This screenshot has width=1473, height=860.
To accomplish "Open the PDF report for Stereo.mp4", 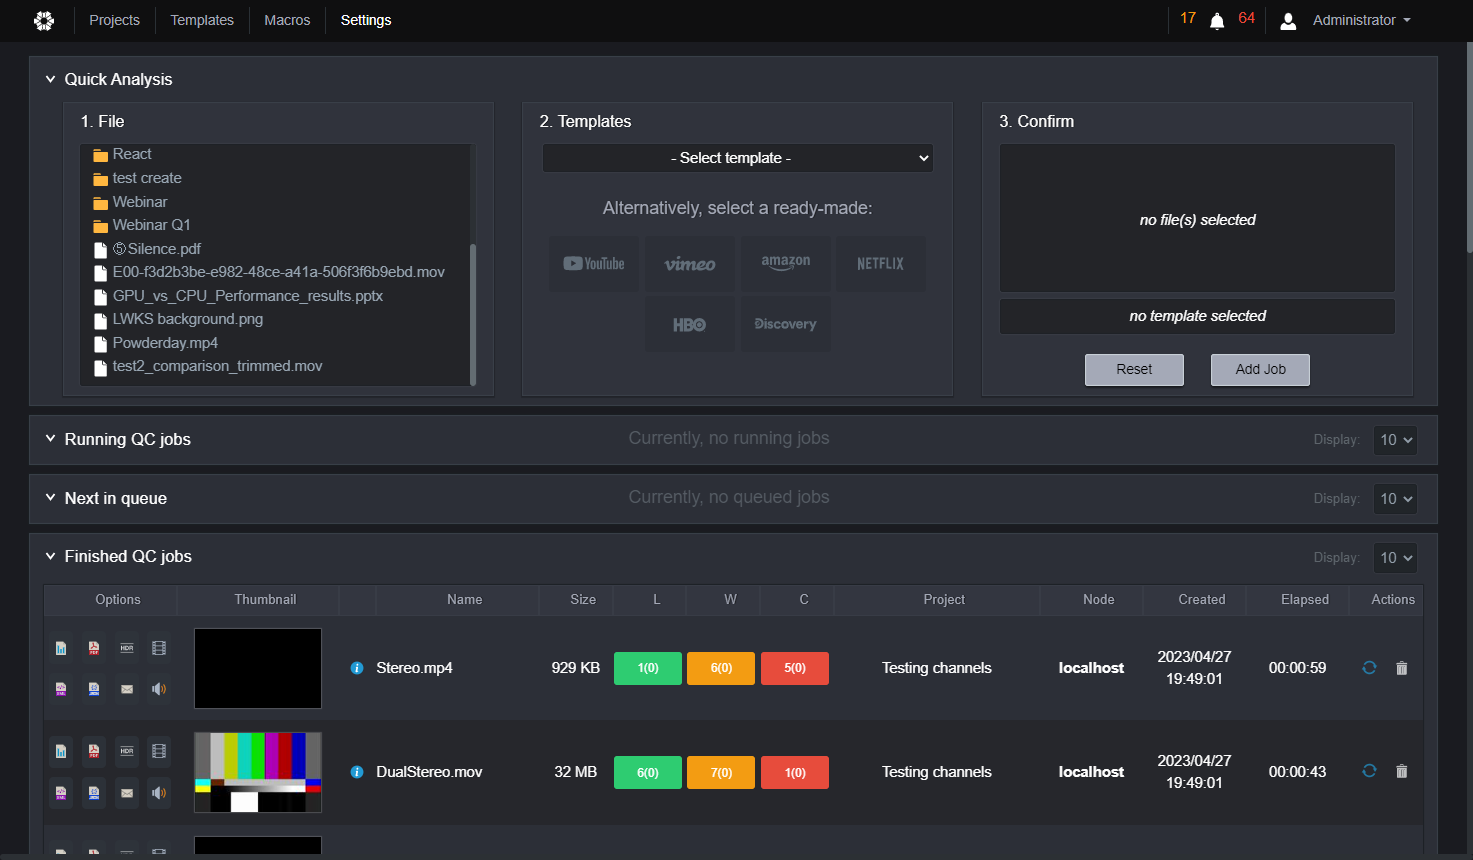I will point(94,648).
